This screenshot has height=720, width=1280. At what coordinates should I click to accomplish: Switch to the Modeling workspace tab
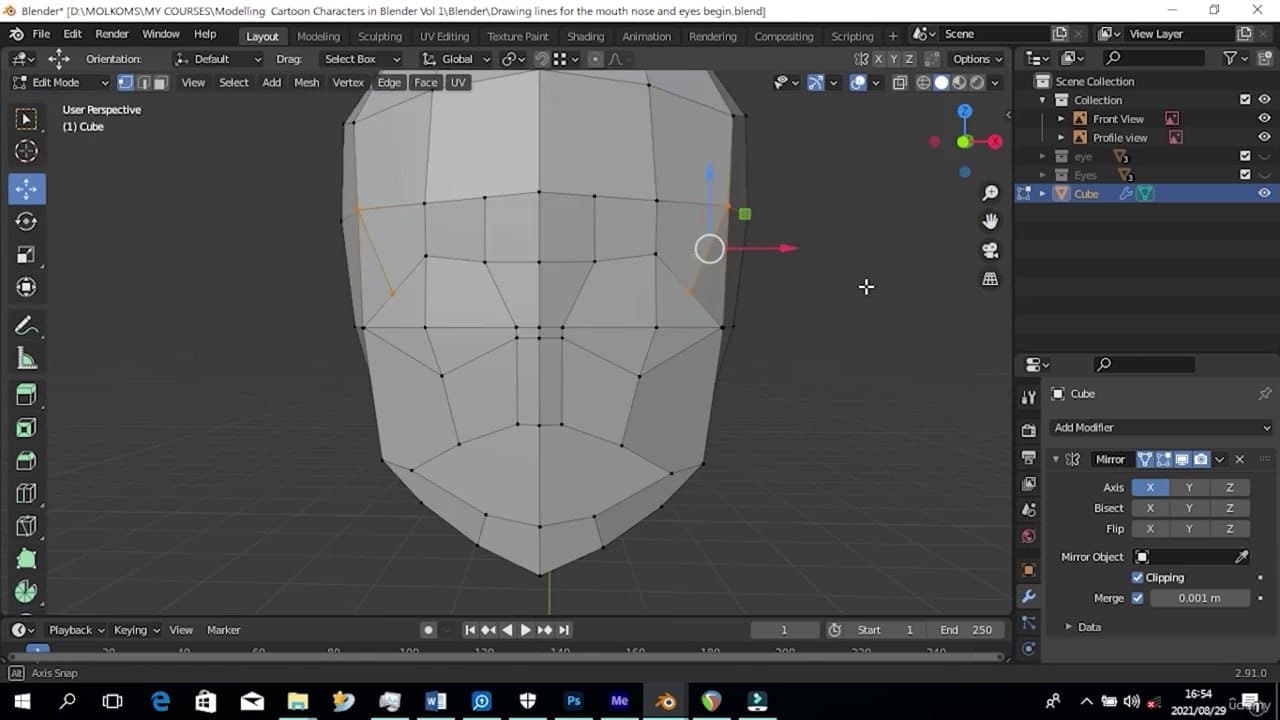(x=318, y=36)
